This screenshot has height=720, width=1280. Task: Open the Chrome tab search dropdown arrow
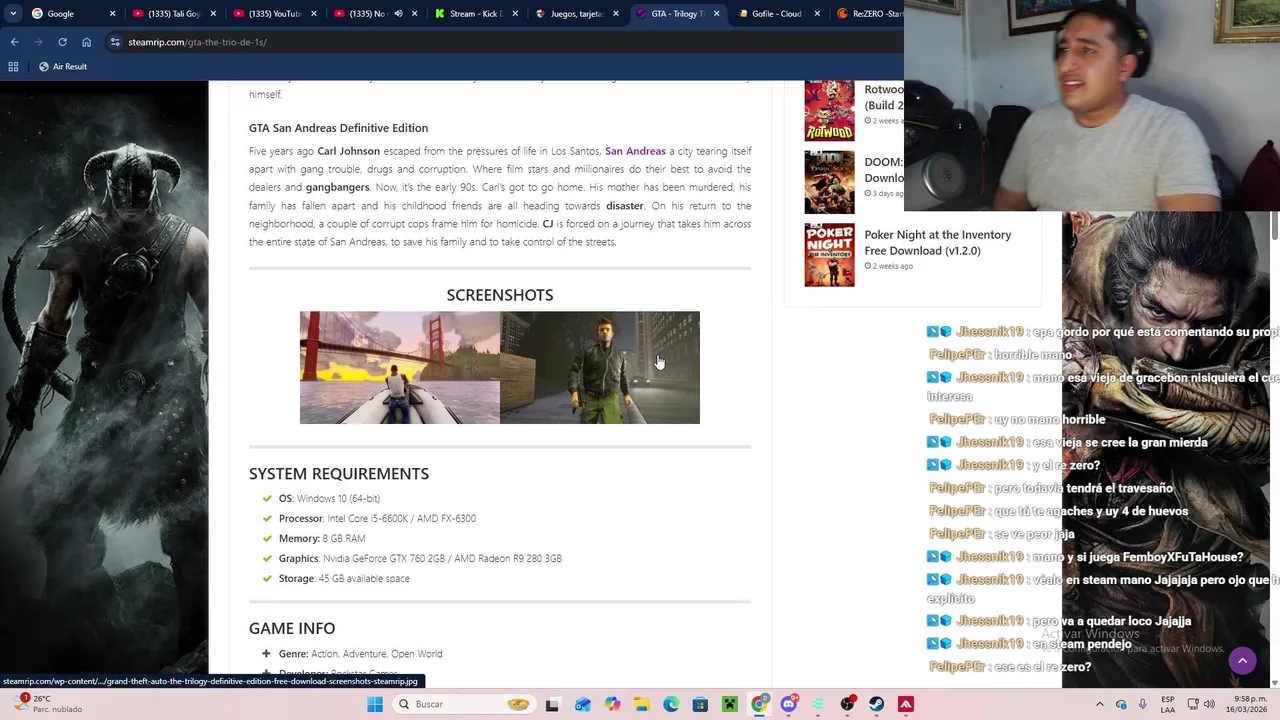[11, 13]
